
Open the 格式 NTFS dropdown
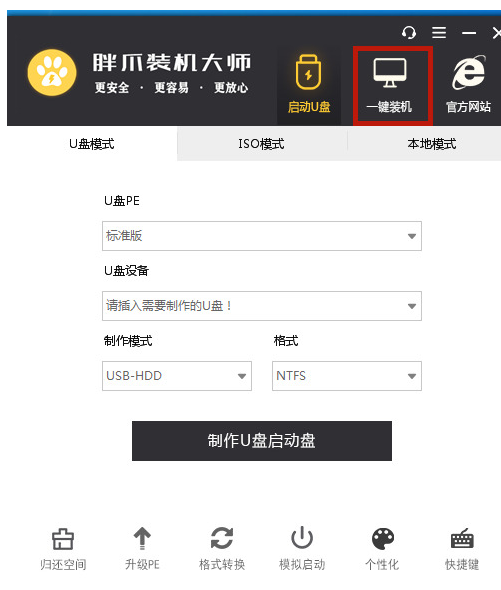[347, 376]
